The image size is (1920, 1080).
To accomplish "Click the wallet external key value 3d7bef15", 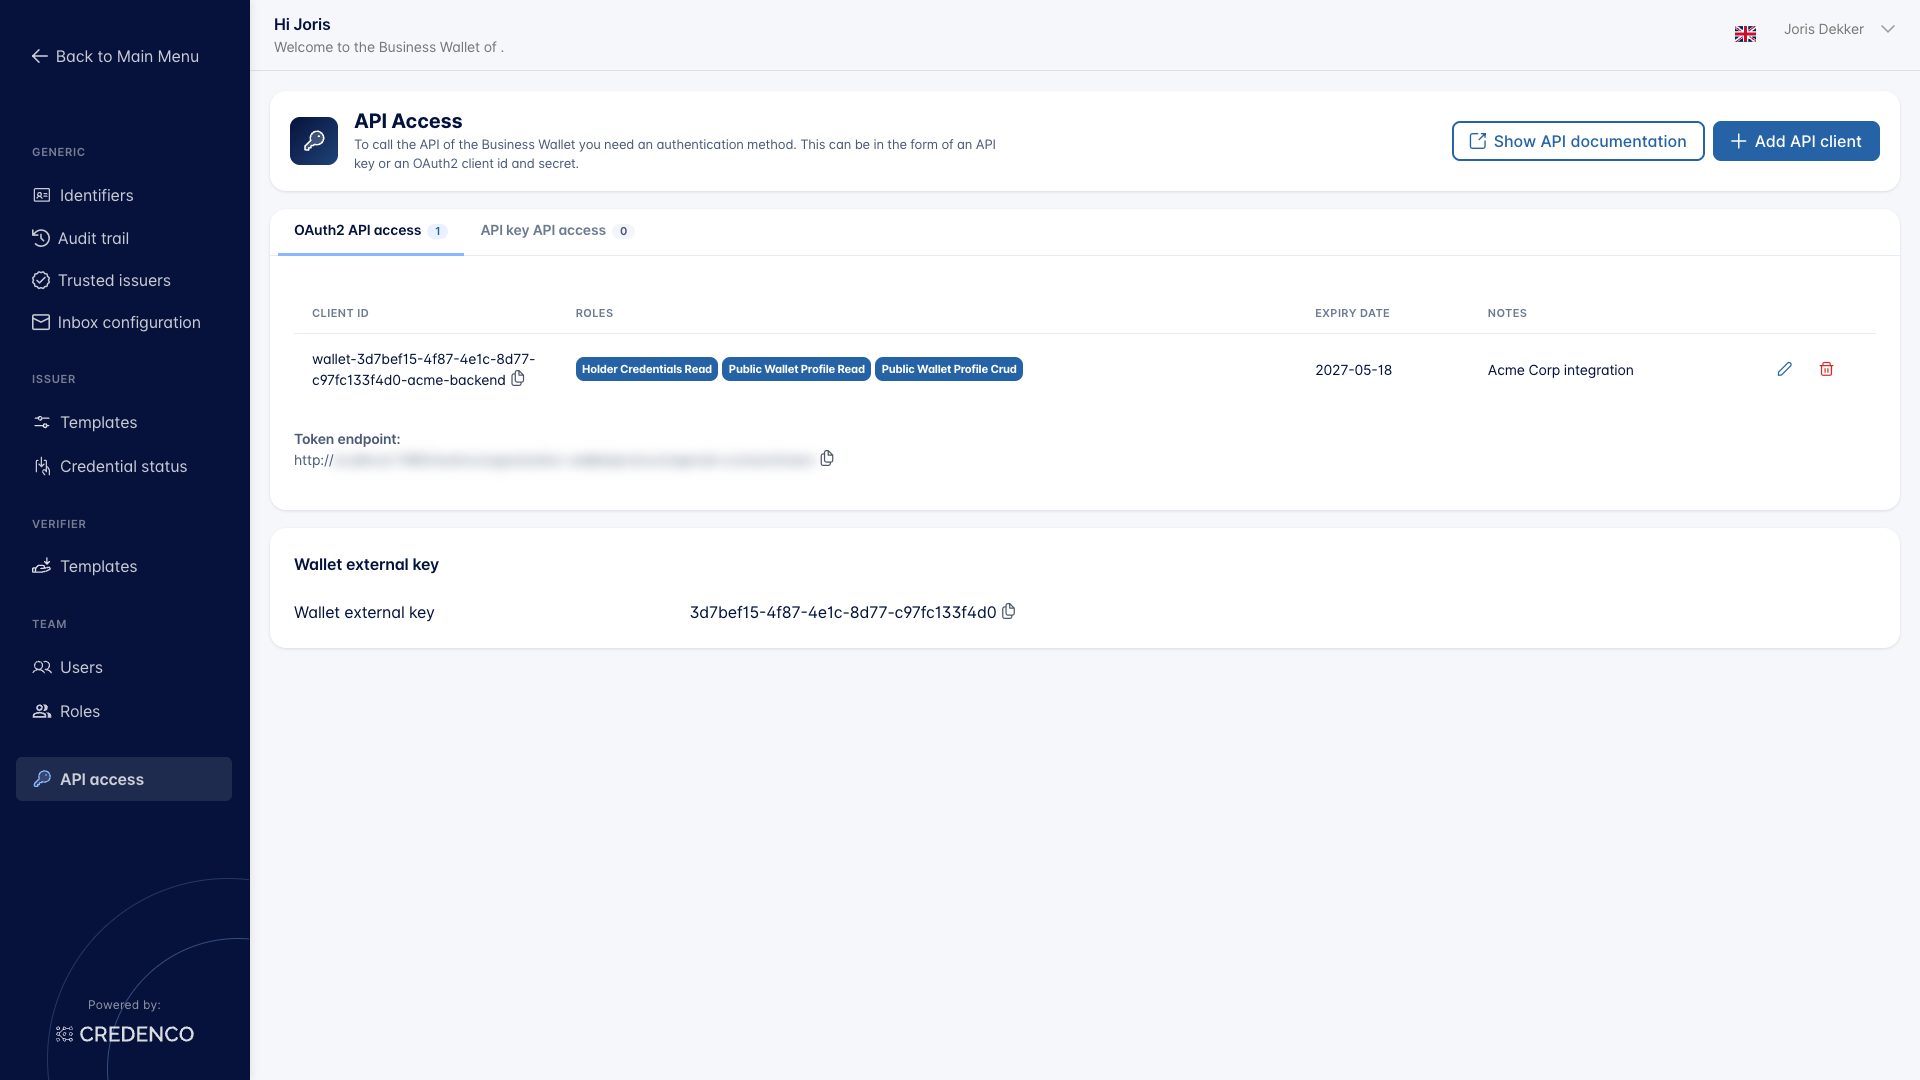I will [x=842, y=612].
